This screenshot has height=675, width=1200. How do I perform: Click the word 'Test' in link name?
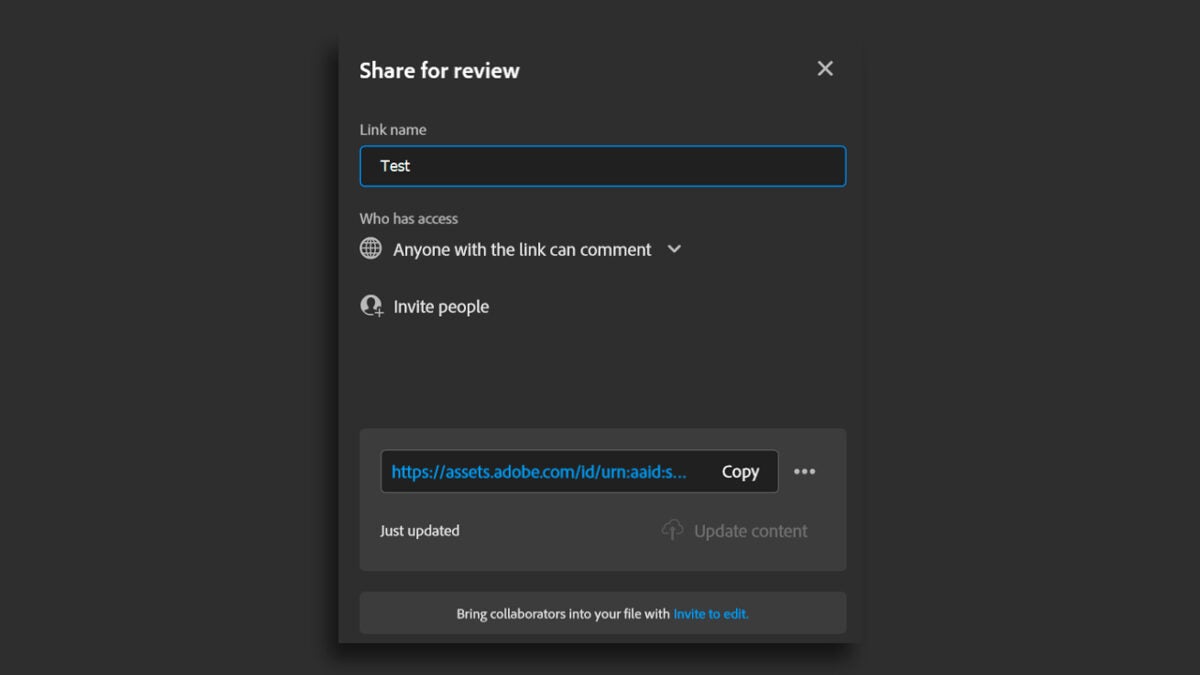395,166
